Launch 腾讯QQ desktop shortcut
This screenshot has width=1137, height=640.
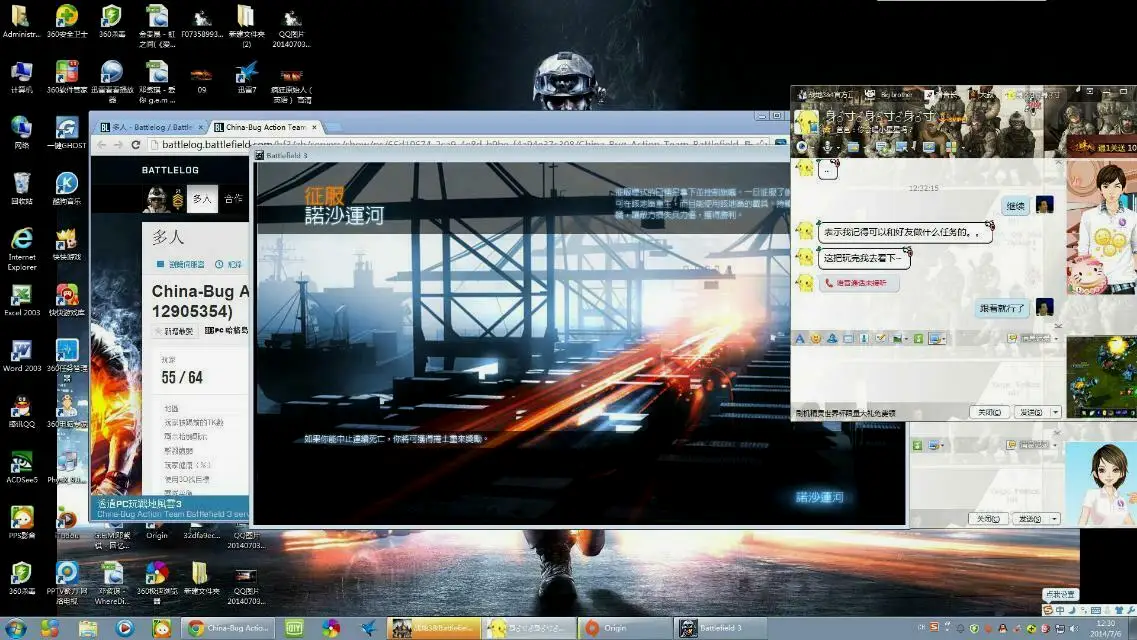(x=22, y=411)
